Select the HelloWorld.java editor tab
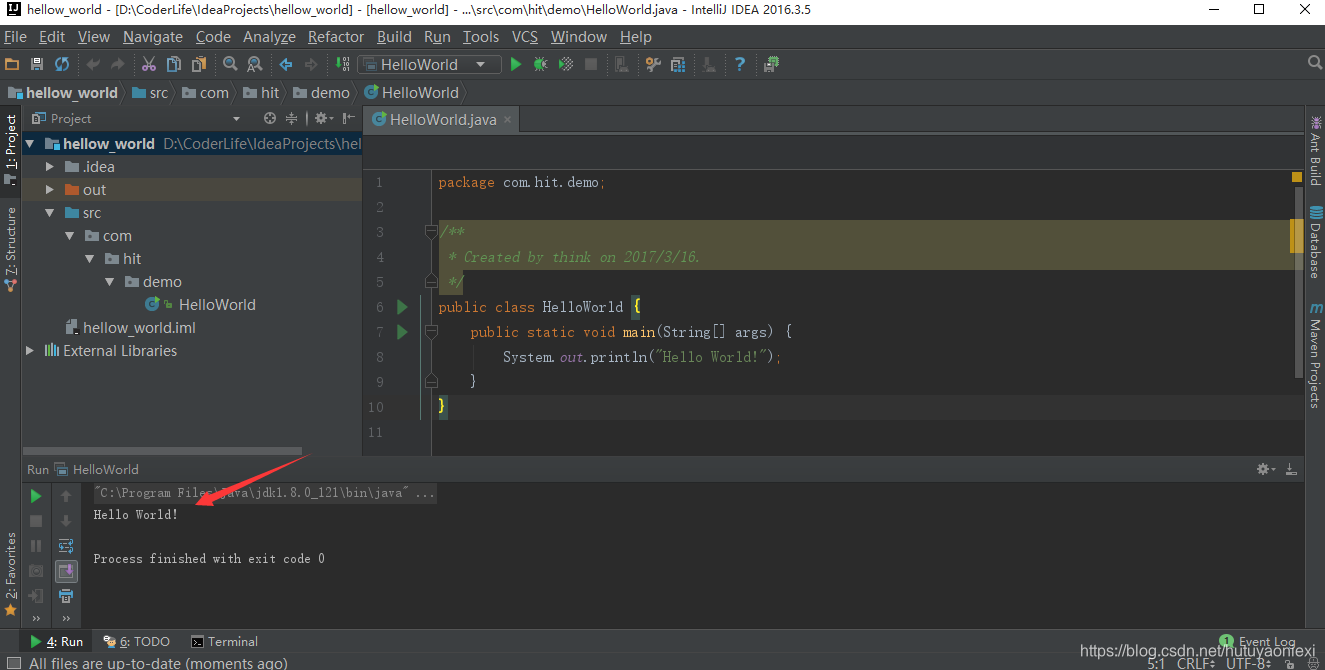Screen dimensions: 1325x670 tap(442, 119)
